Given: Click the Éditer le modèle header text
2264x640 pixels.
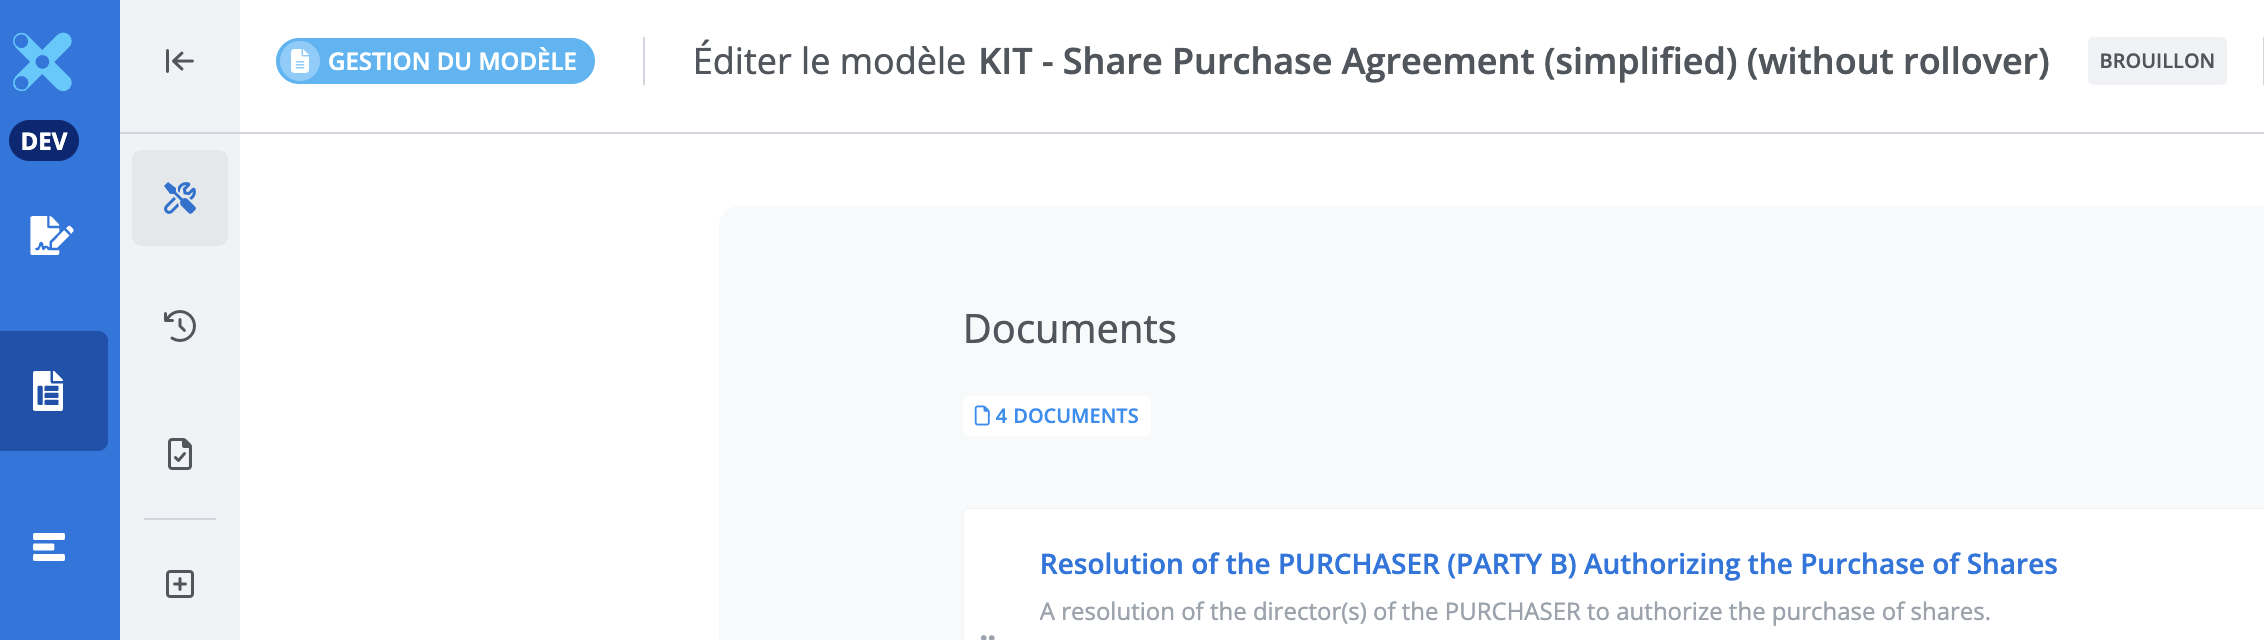Looking at the screenshot, I should click(829, 62).
